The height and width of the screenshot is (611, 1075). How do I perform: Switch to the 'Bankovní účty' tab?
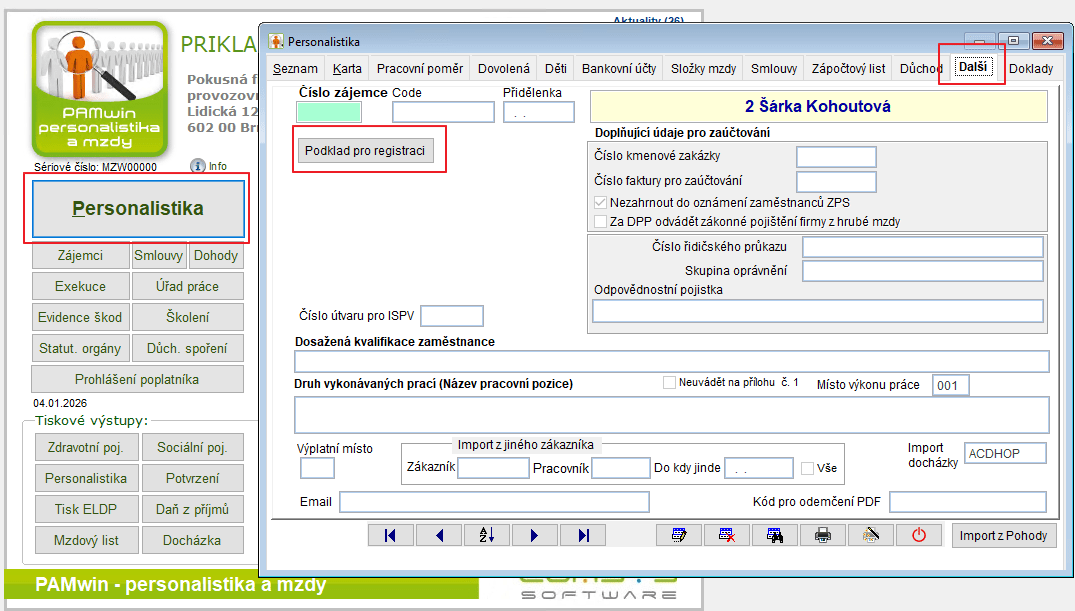(619, 69)
